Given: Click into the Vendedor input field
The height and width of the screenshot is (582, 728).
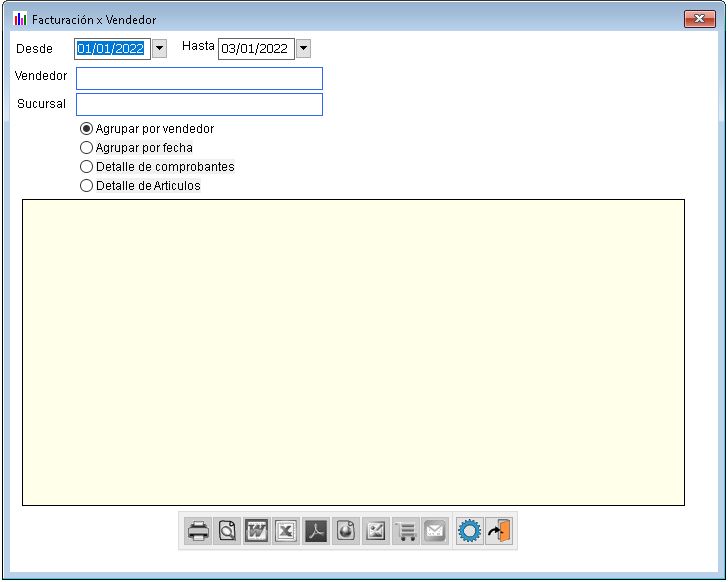Looking at the screenshot, I should click(199, 79).
